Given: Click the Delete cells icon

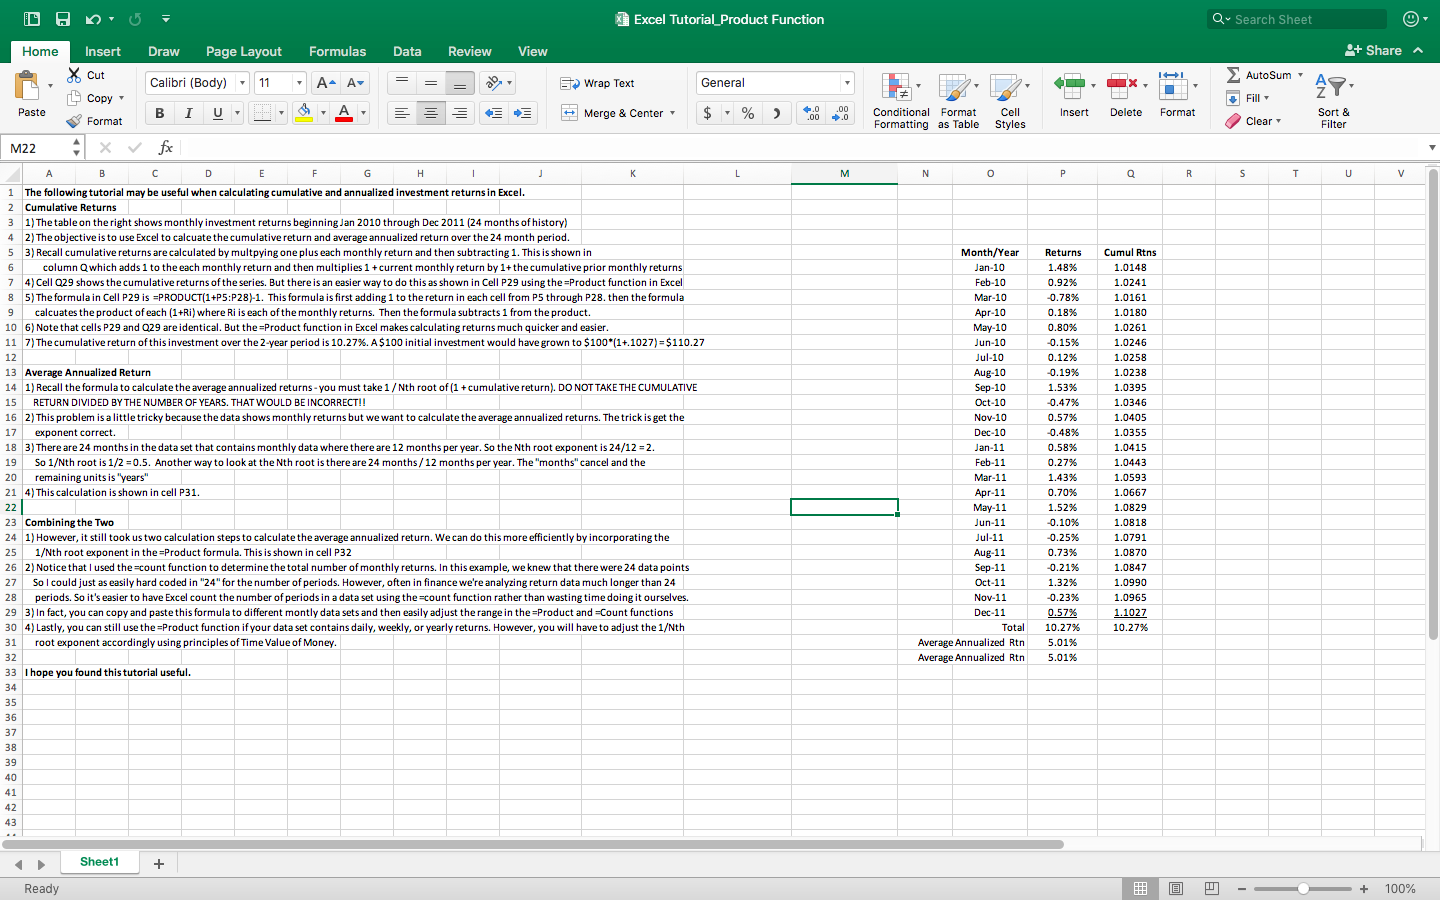Looking at the screenshot, I should (x=1125, y=95).
